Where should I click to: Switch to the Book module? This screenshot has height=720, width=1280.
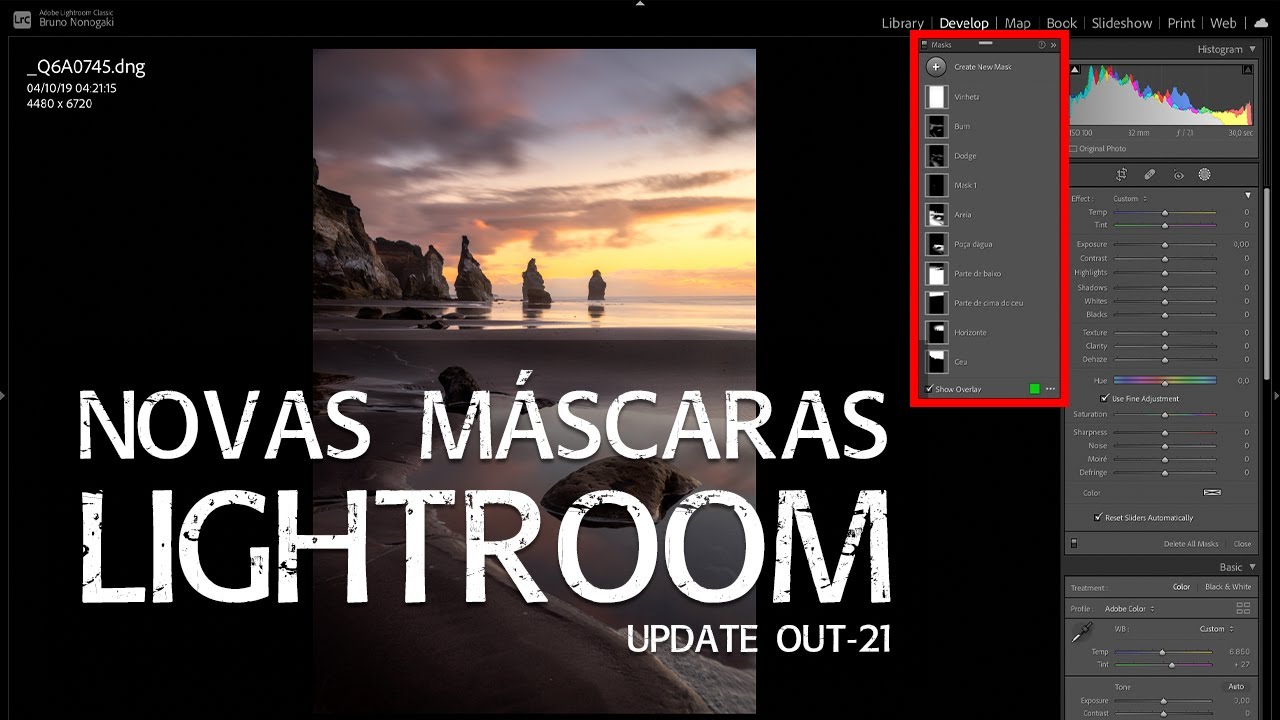point(1062,23)
